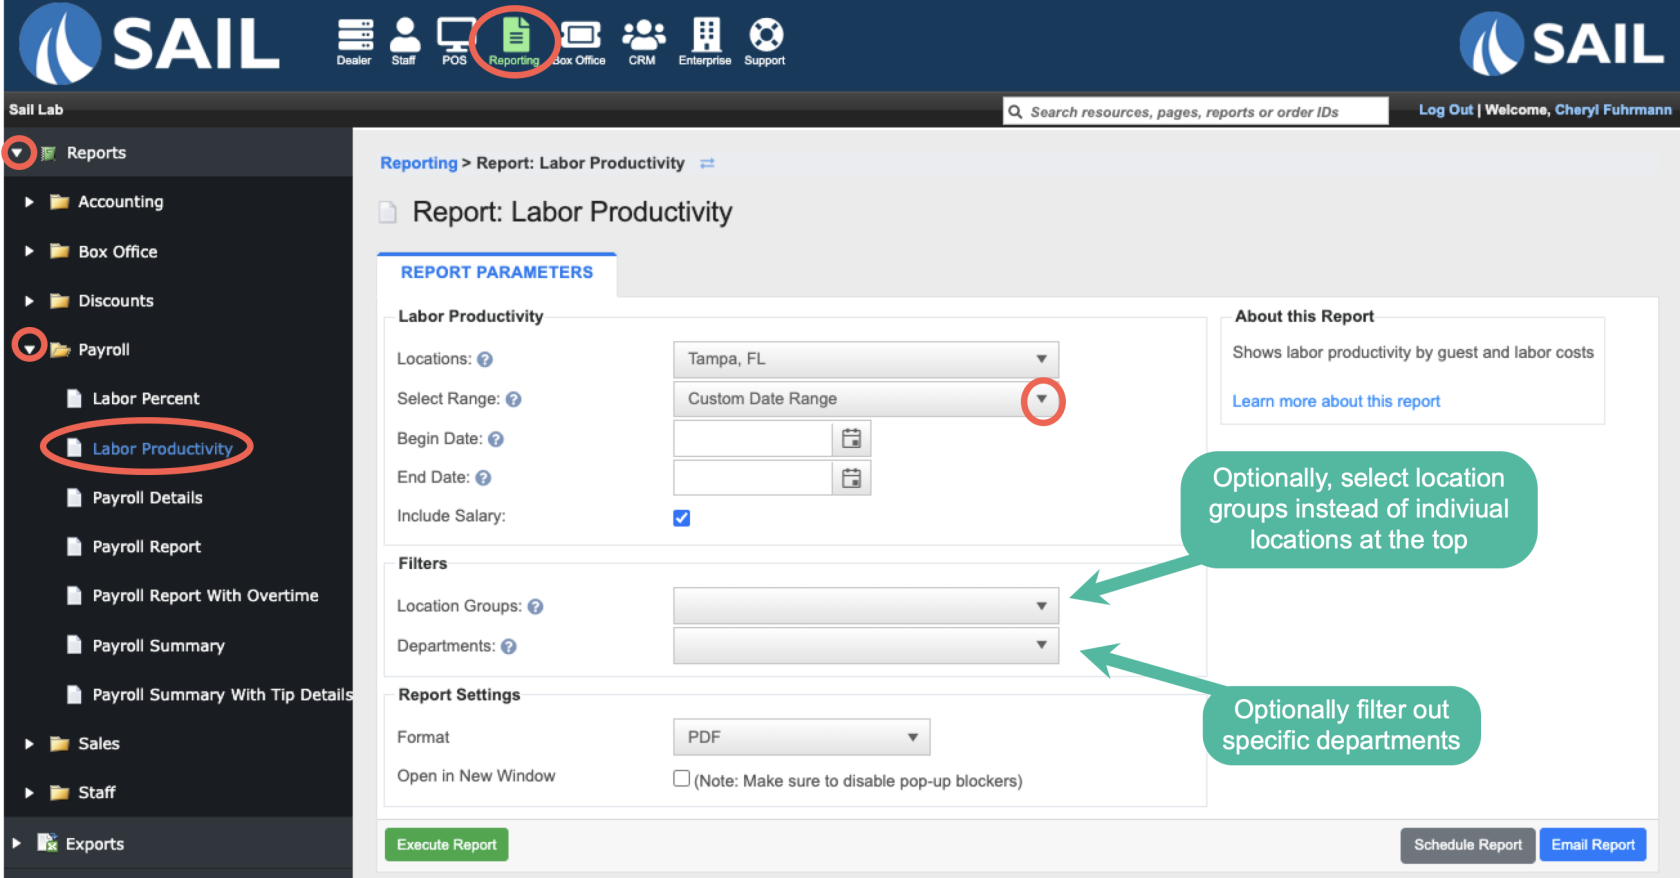
Task: Click the Cheryl Fuhrmann user link
Action: coord(1613,110)
